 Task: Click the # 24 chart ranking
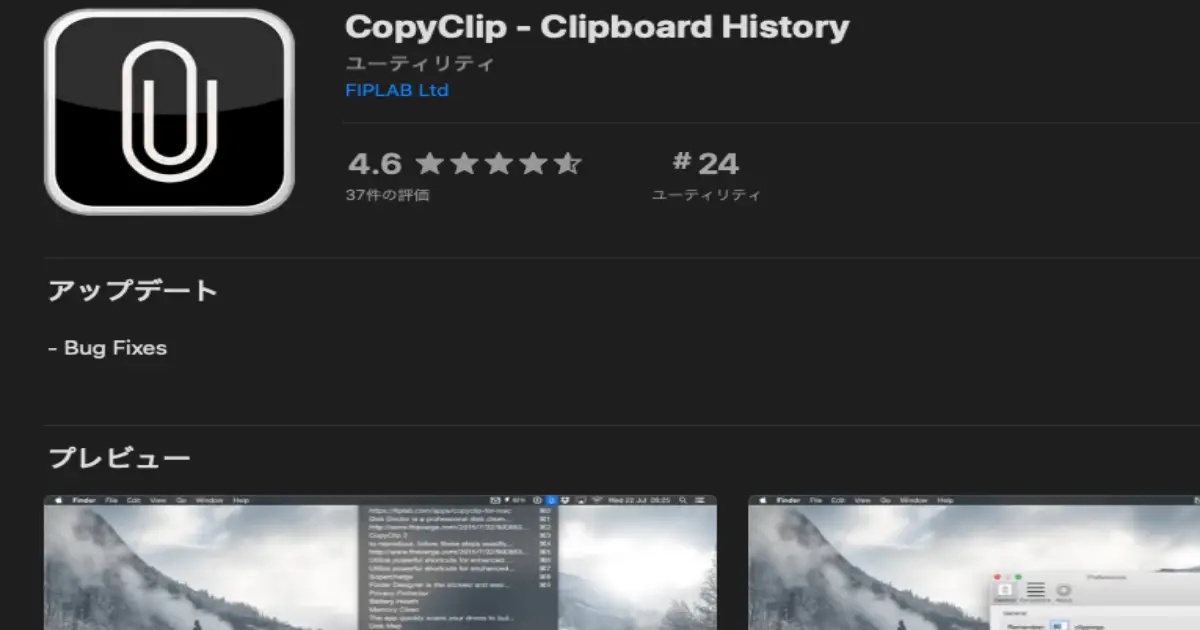[x=706, y=162]
